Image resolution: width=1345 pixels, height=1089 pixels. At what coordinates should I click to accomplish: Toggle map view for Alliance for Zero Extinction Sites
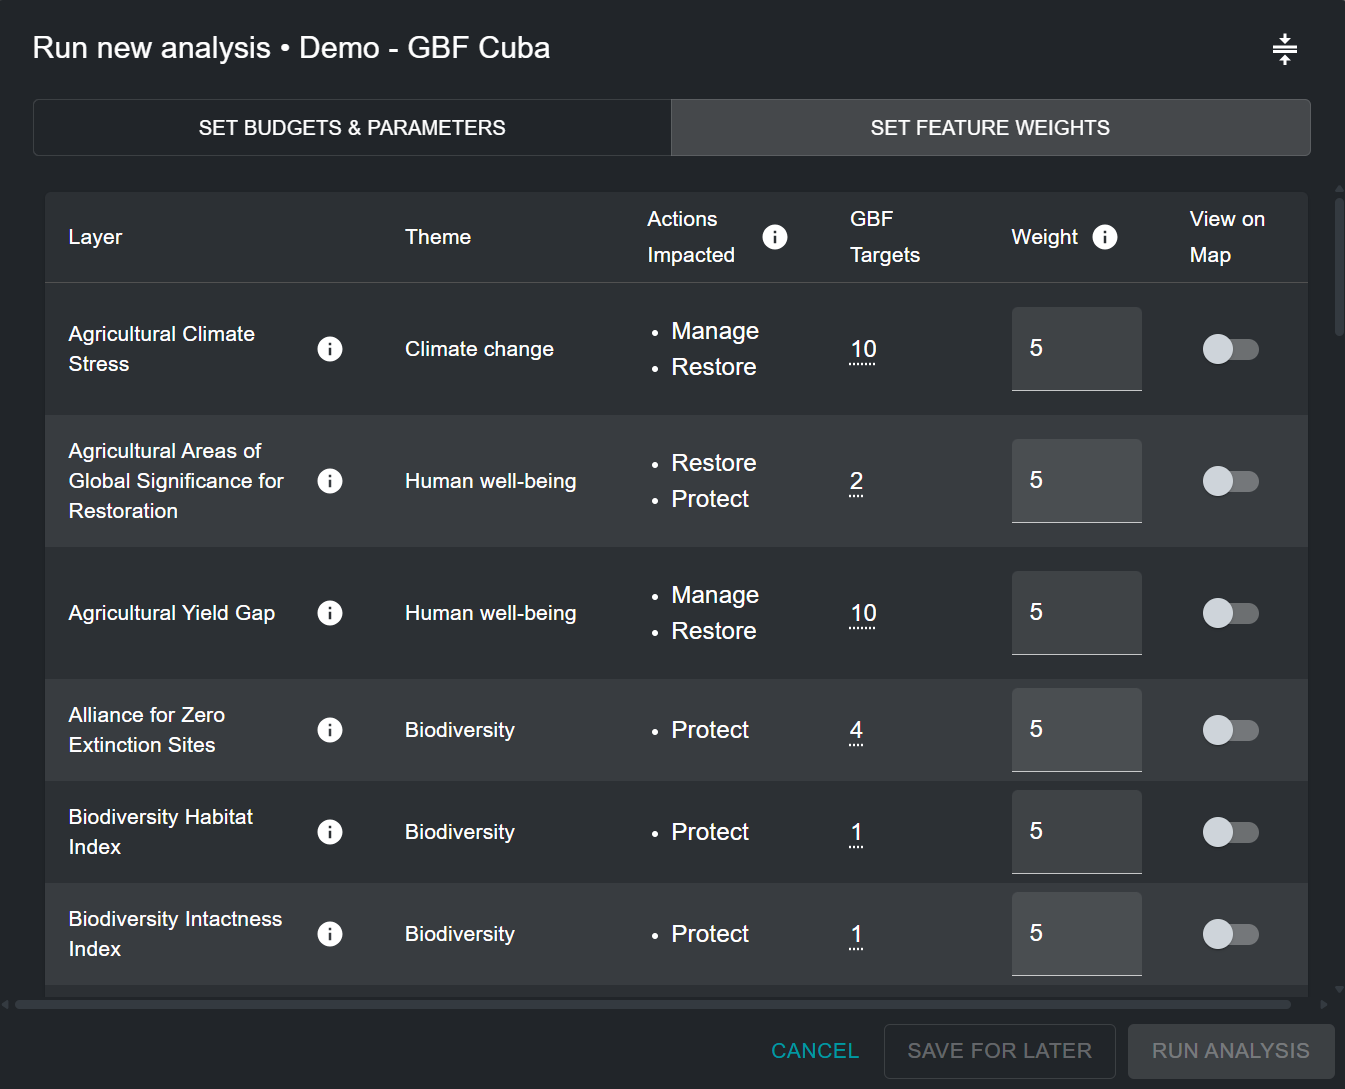pos(1230,730)
